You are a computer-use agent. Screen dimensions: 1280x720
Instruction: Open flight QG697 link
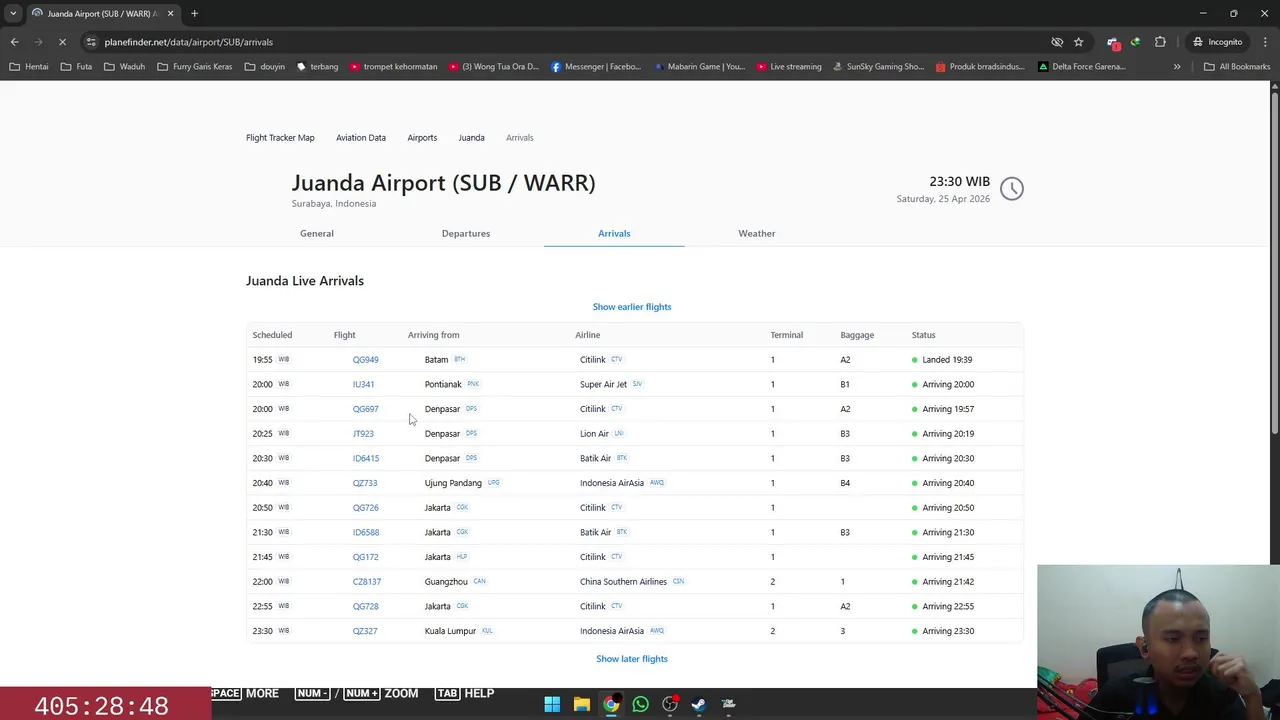pyautogui.click(x=365, y=409)
